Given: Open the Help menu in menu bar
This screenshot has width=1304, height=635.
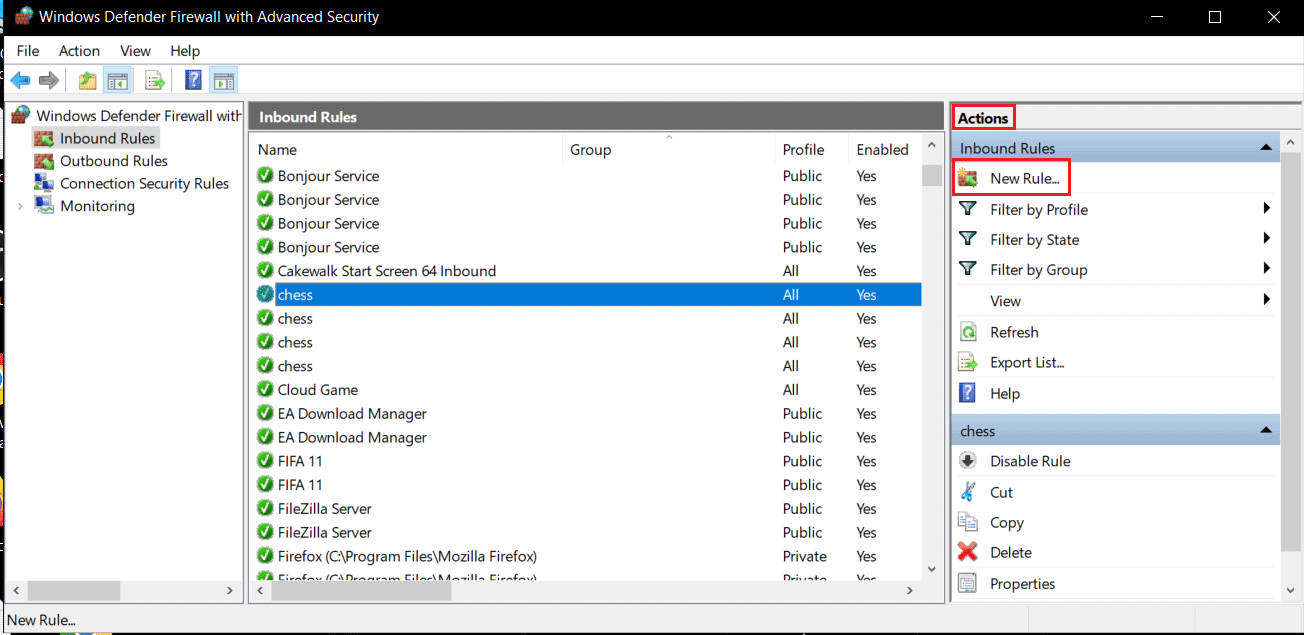Looking at the screenshot, I should tap(185, 51).
